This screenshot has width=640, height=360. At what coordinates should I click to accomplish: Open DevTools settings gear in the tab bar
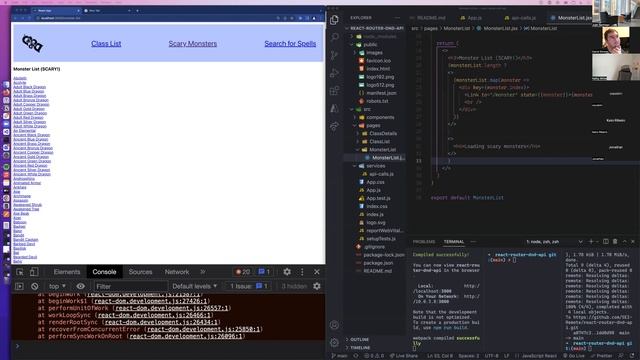(x=287, y=272)
